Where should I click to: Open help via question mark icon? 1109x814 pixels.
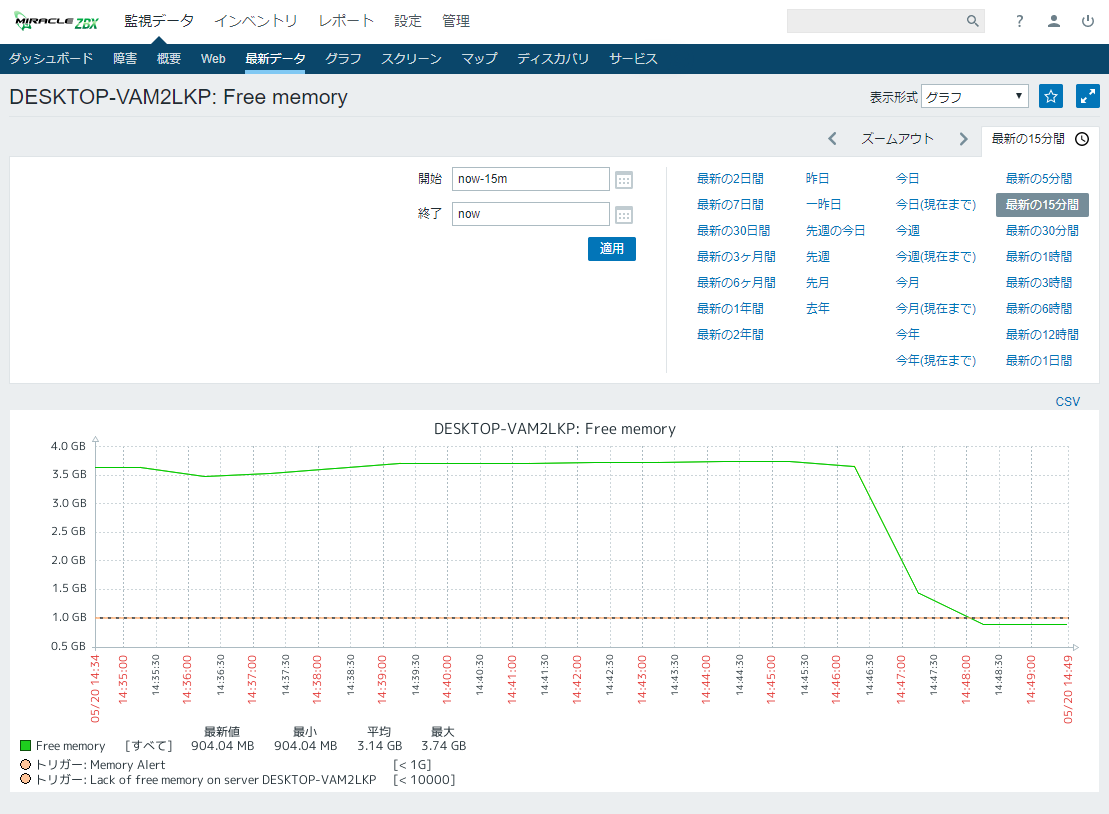1019,21
